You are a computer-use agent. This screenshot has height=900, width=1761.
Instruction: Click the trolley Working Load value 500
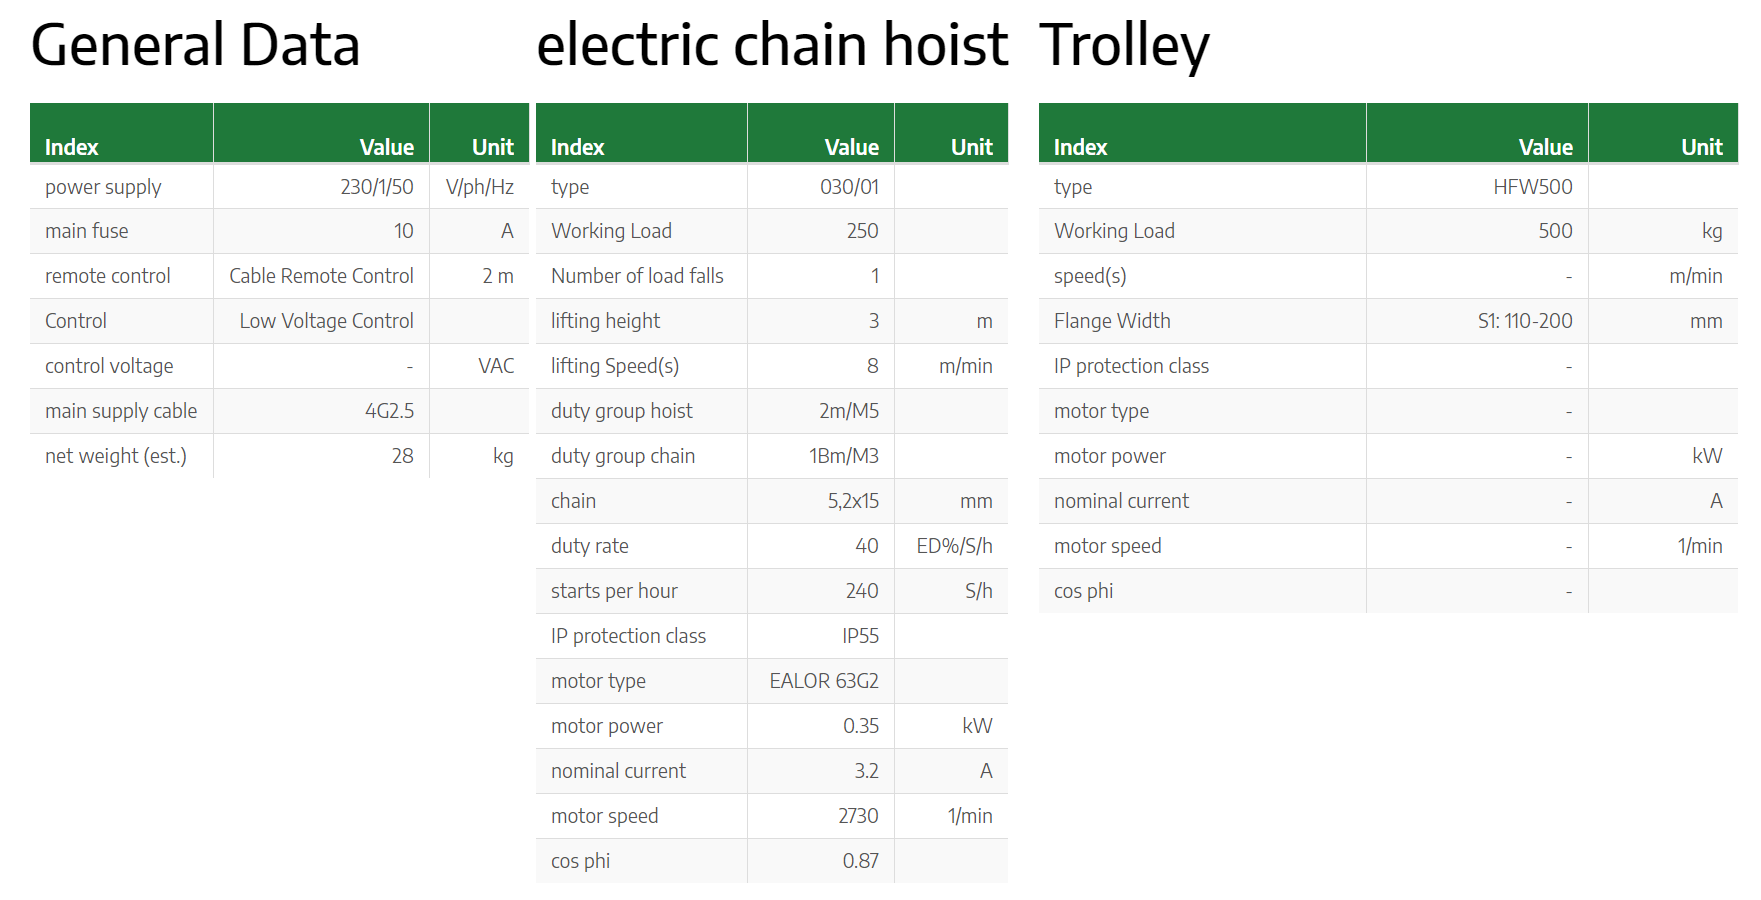(1555, 231)
